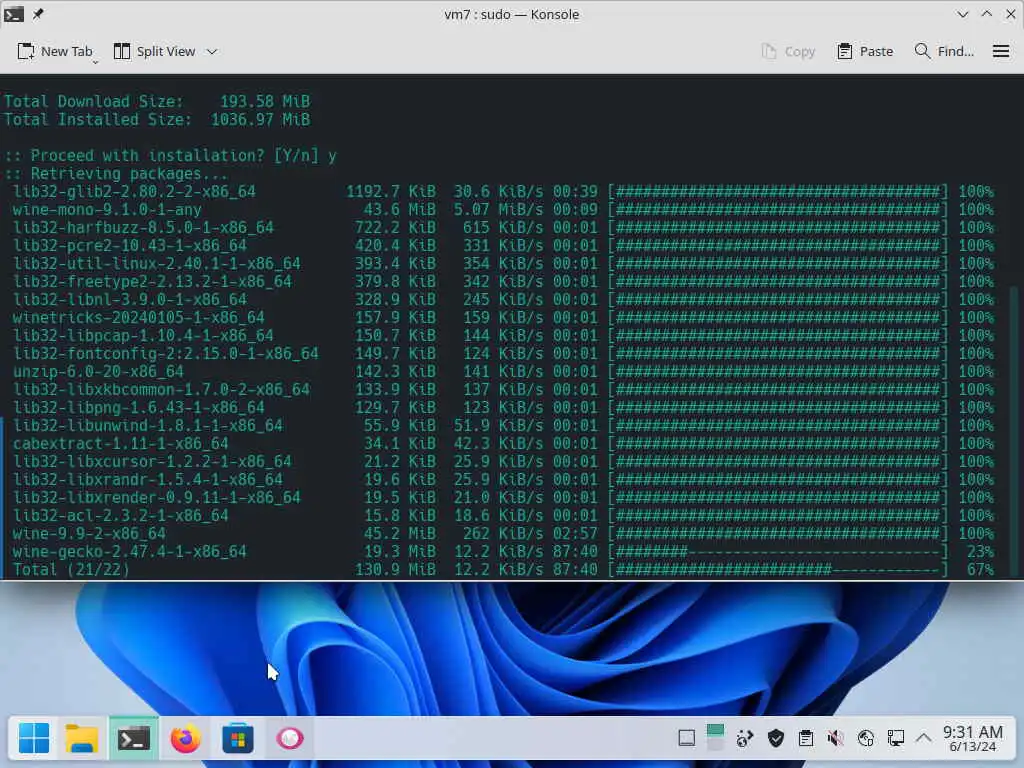Click the disk and devices tray icon
Screen dimensions: 1024x768
[865, 739]
